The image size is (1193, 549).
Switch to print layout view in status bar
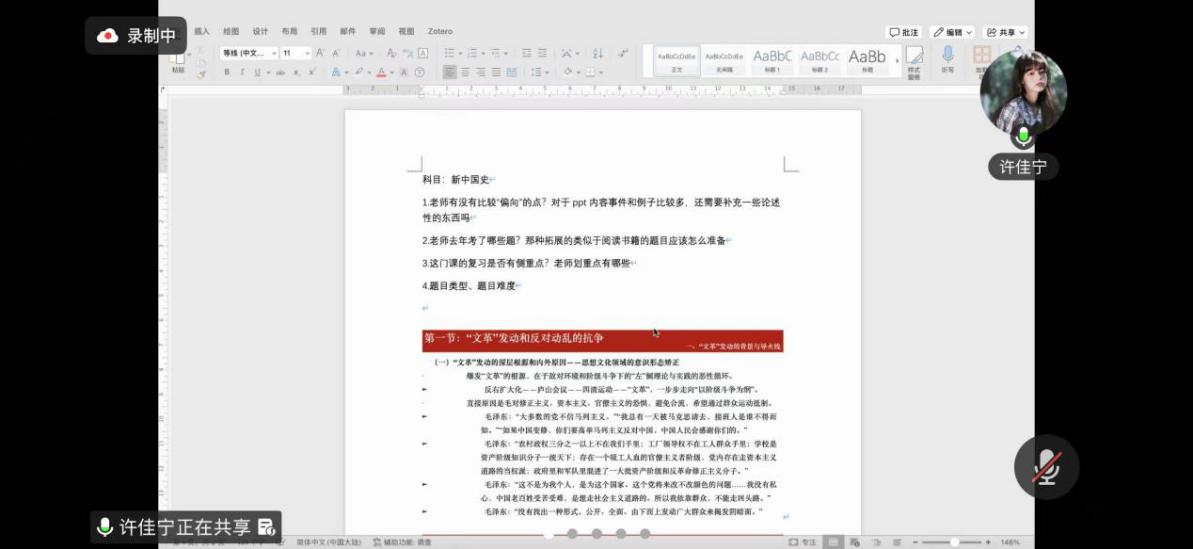[x=832, y=542]
